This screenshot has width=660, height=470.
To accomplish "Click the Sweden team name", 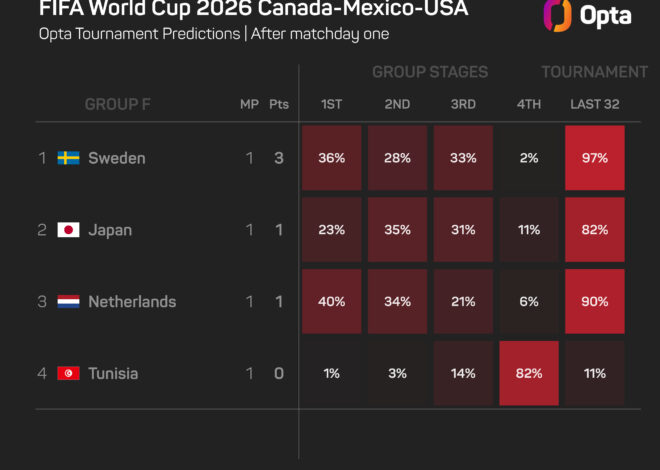I will pyautogui.click(x=117, y=158).
